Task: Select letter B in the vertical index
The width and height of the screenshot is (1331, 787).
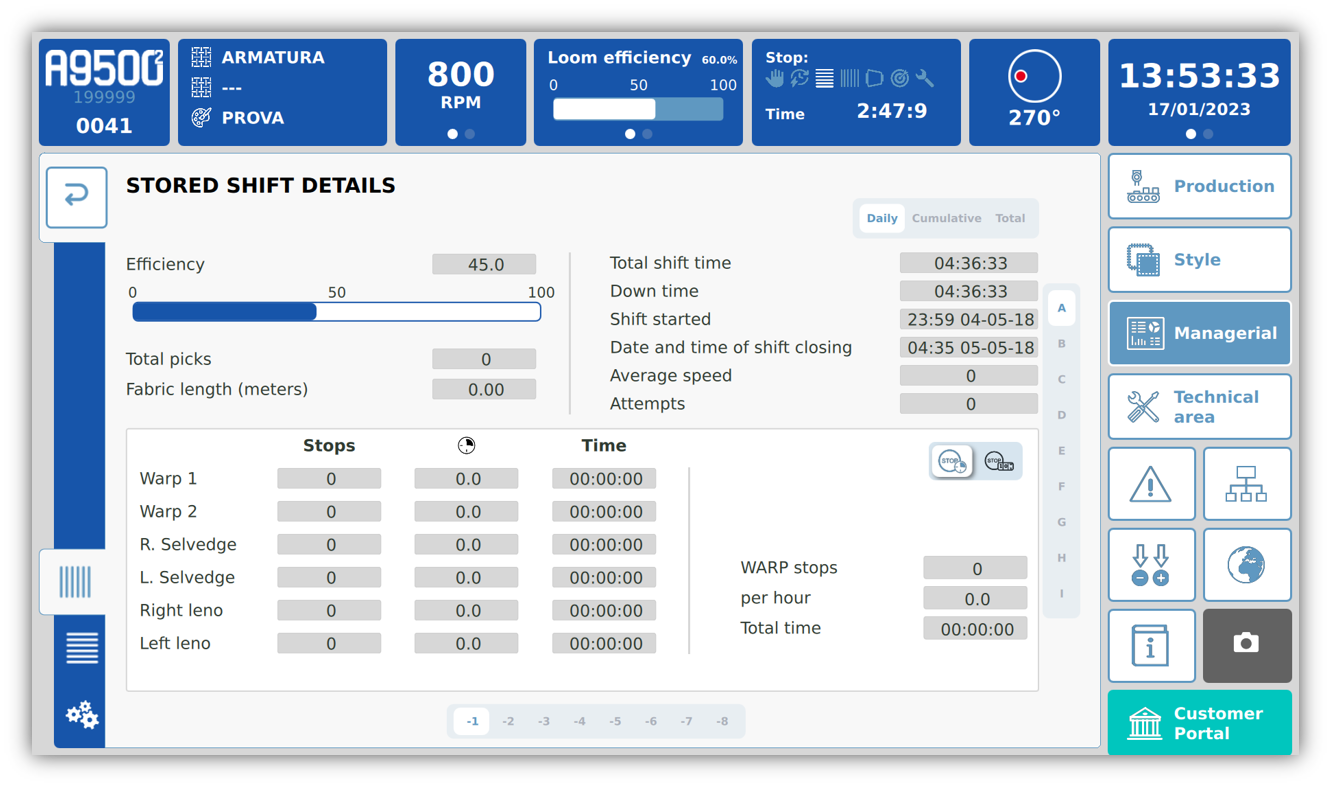Action: pyautogui.click(x=1061, y=343)
